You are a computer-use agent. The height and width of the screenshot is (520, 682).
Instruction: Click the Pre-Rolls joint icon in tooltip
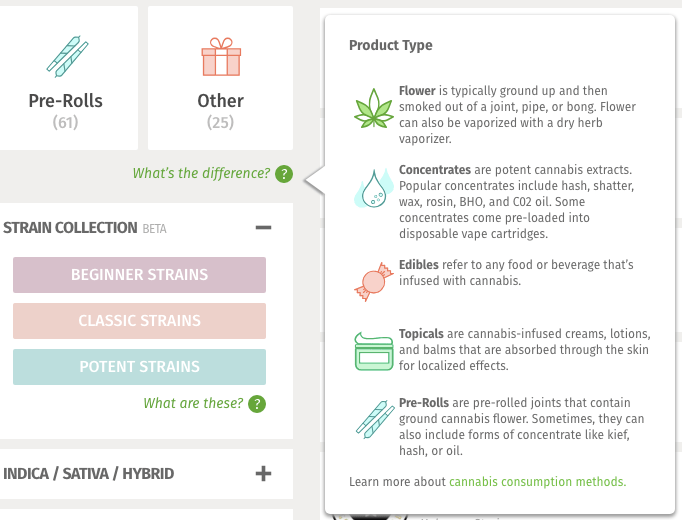click(x=374, y=417)
